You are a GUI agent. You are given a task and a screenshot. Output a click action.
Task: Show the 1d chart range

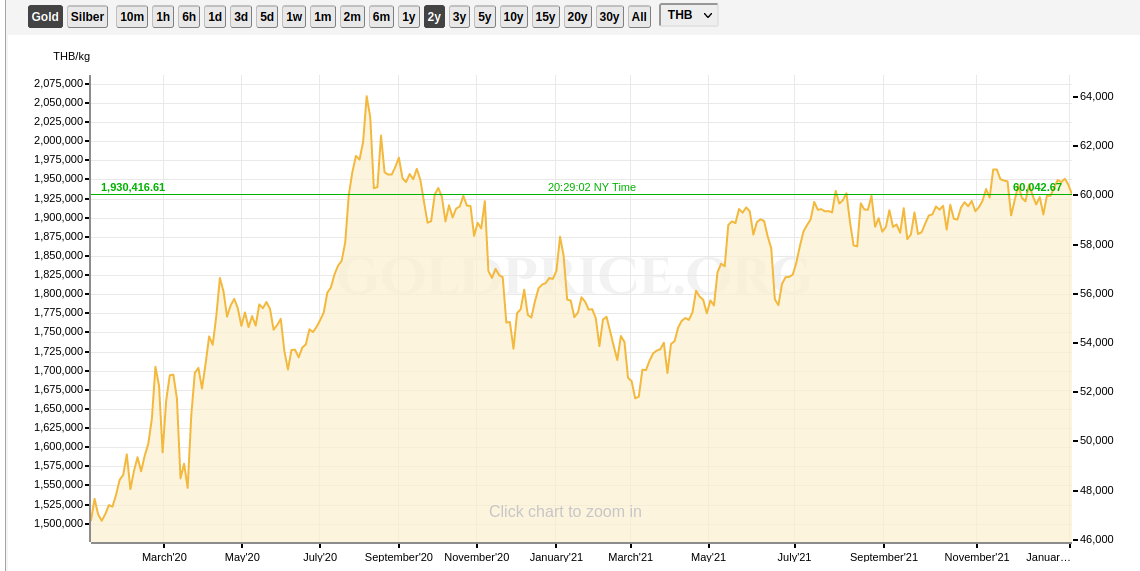(215, 16)
